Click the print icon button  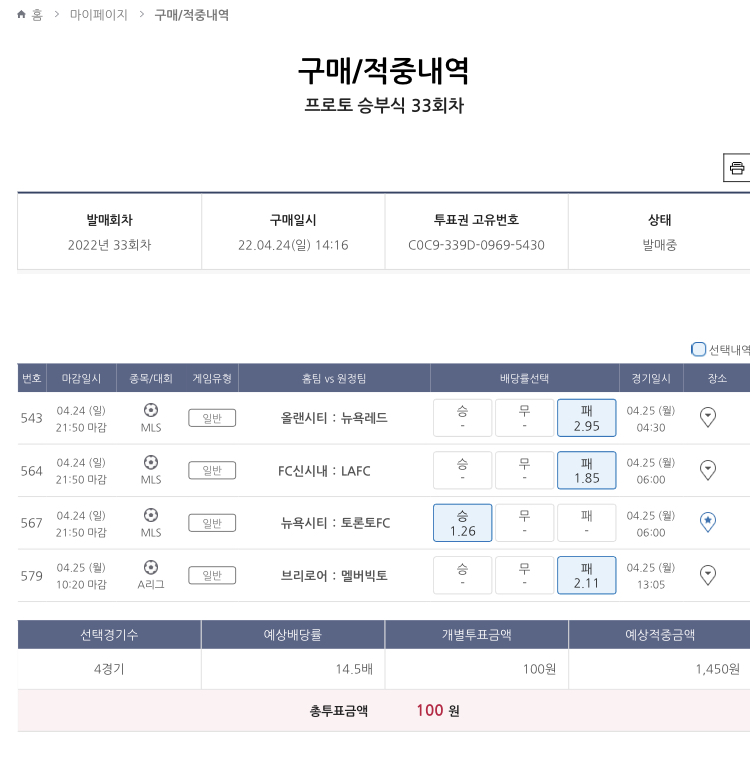(x=736, y=168)
